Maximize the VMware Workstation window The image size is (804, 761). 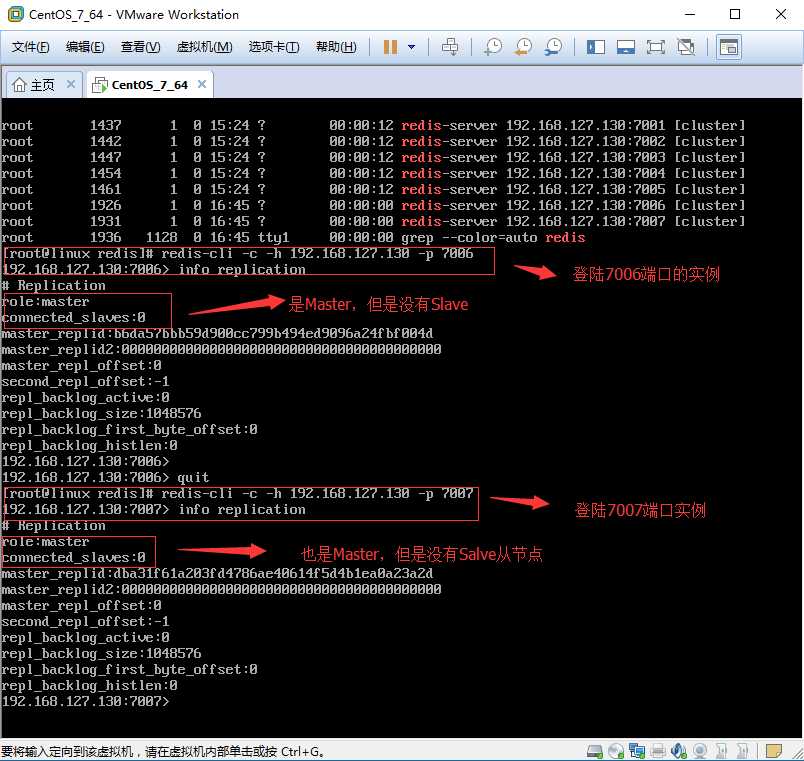[x=734, y=14]
